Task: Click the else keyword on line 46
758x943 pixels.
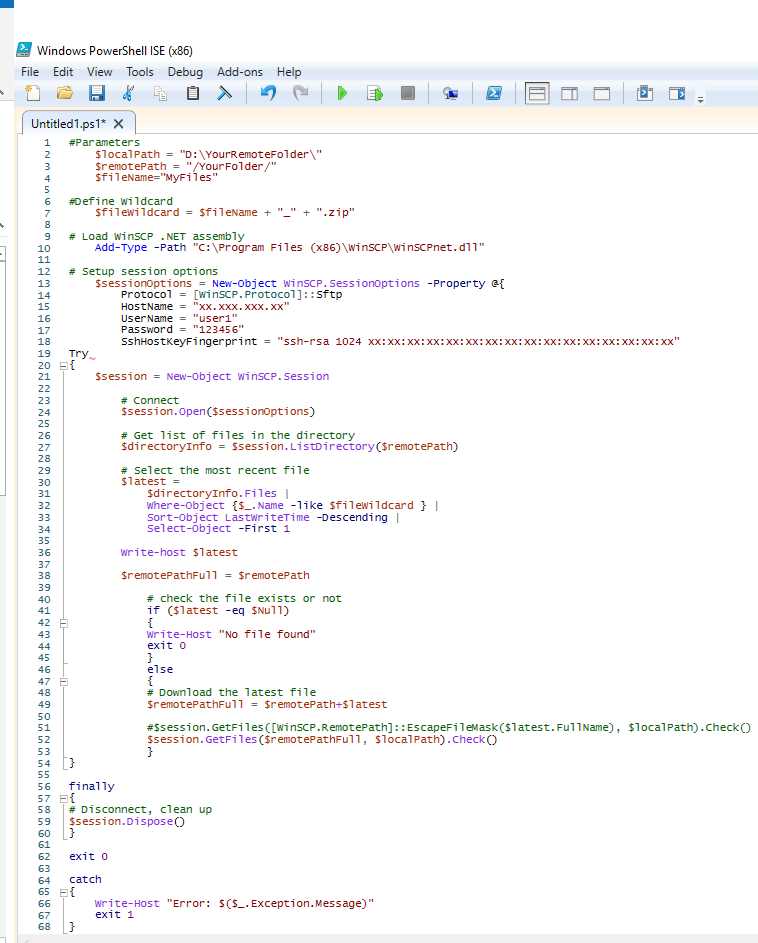Action: point(160,670)
